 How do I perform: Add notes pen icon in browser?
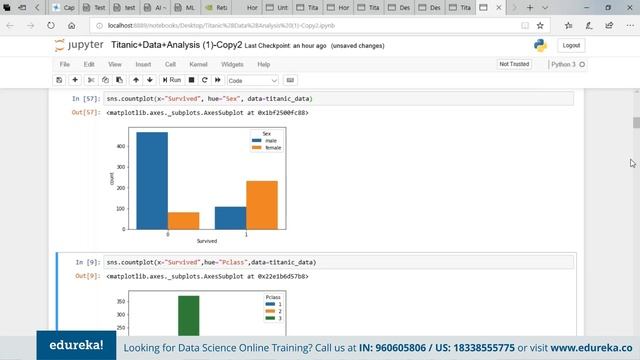[x=589, y=26]
